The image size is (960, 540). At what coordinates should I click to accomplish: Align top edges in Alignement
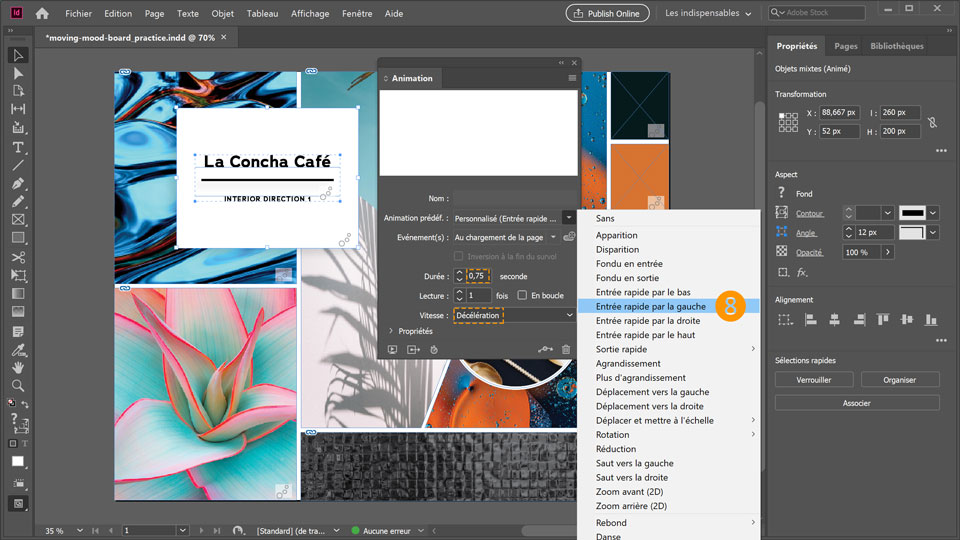click(883, 320)
